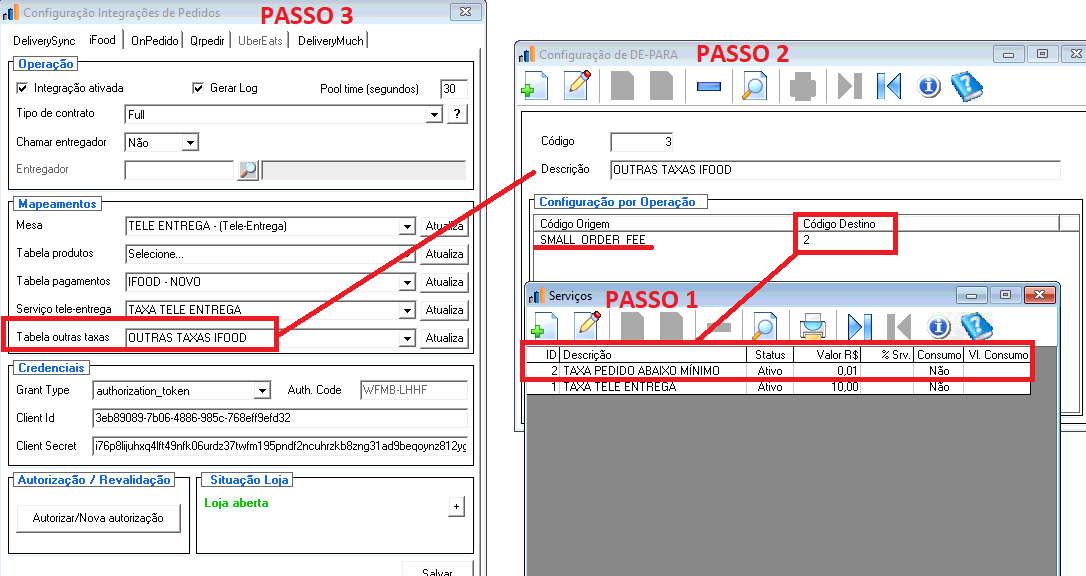The image size is (1086, 576).
Task: Open help book icon in DE-PARA toolbar
Action: pos(967,87)
